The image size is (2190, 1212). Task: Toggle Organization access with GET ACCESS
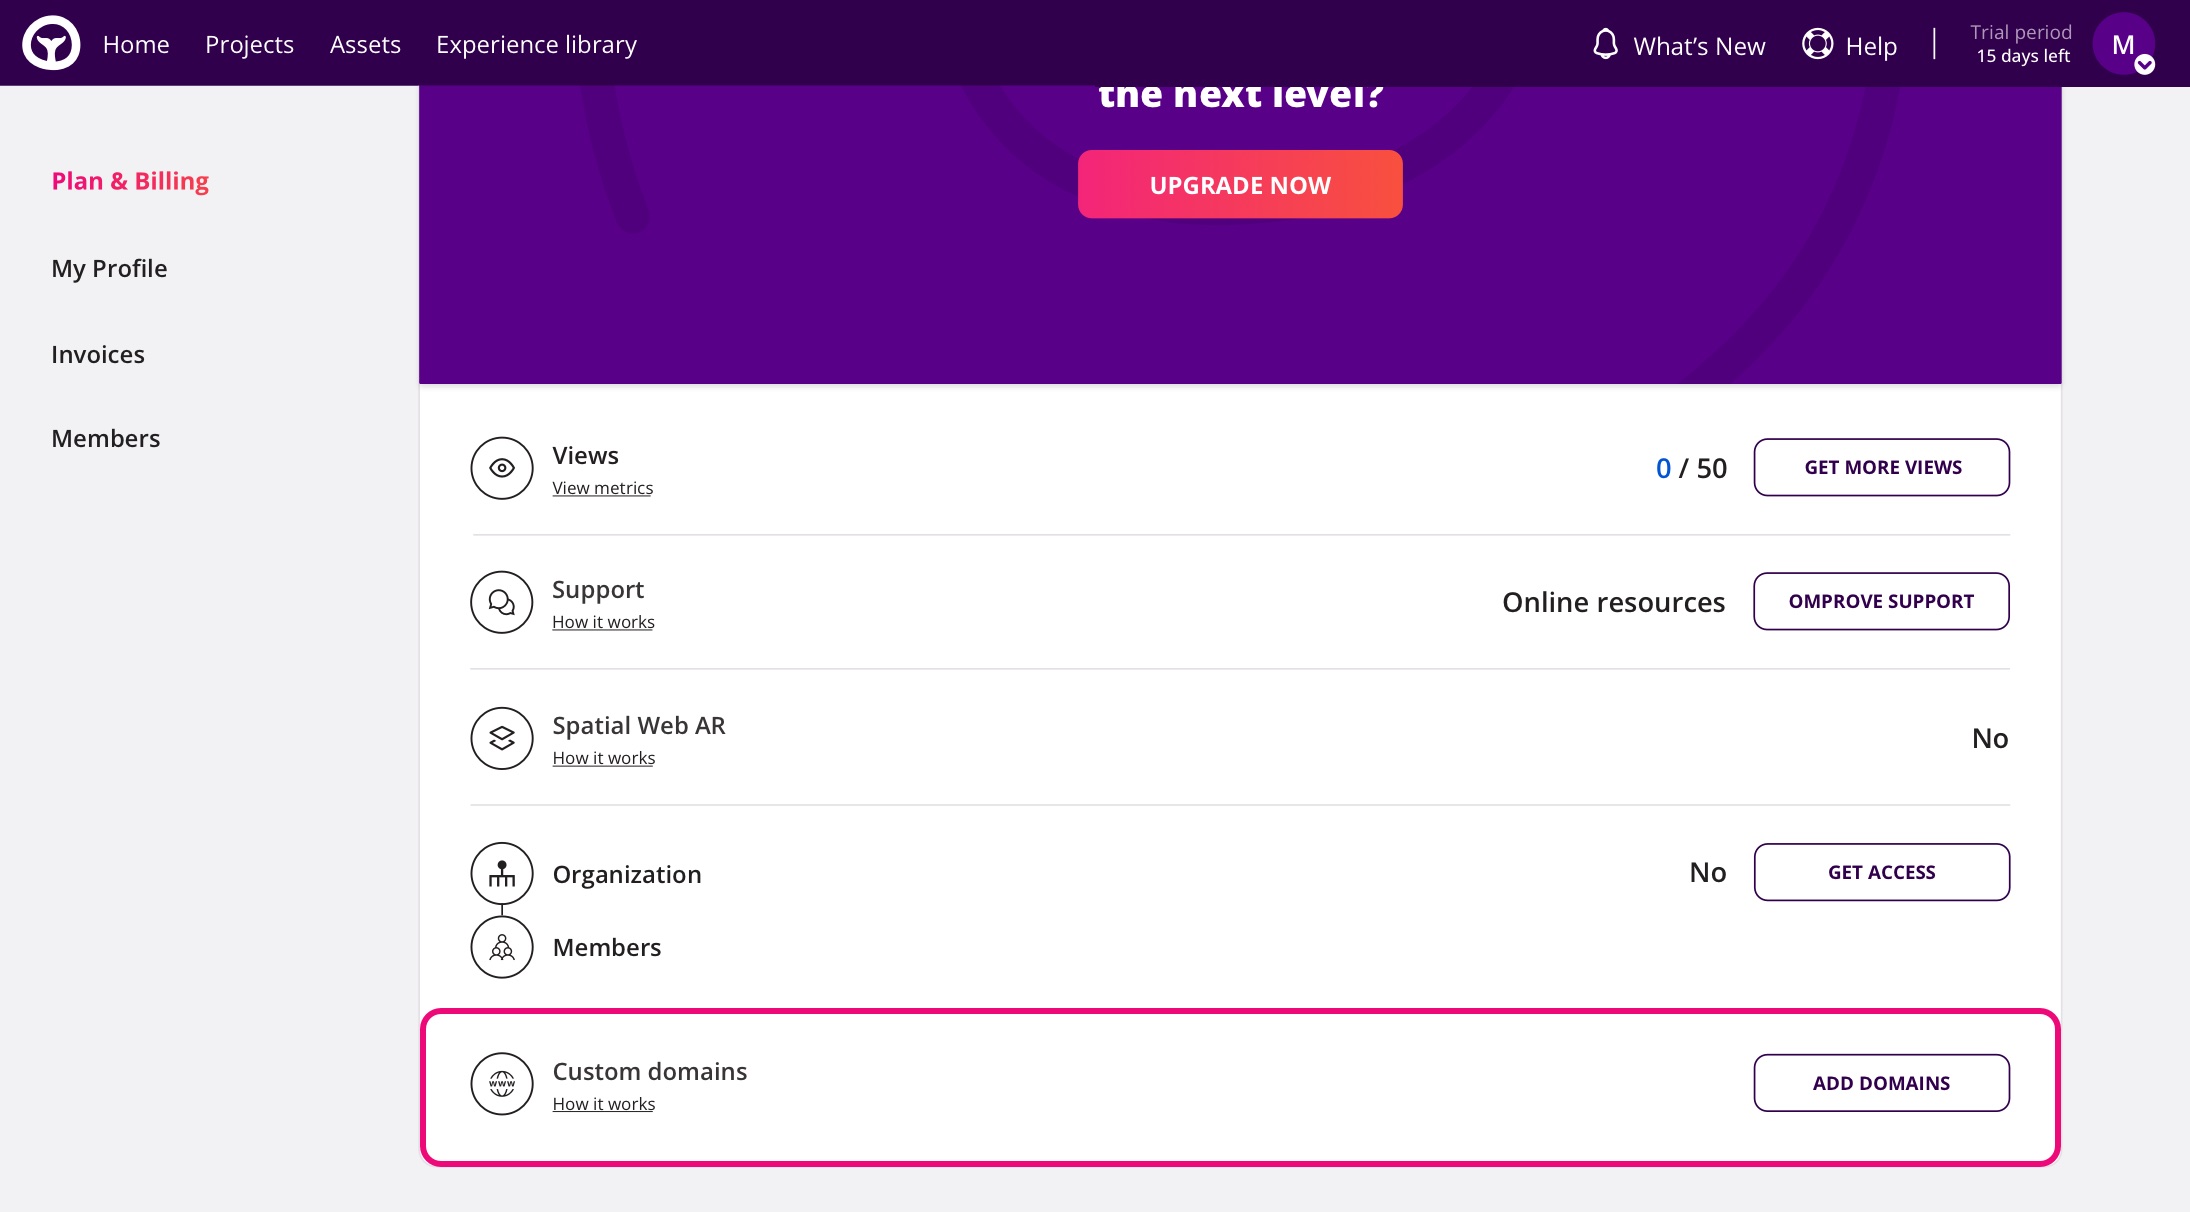click(1881, 872)
